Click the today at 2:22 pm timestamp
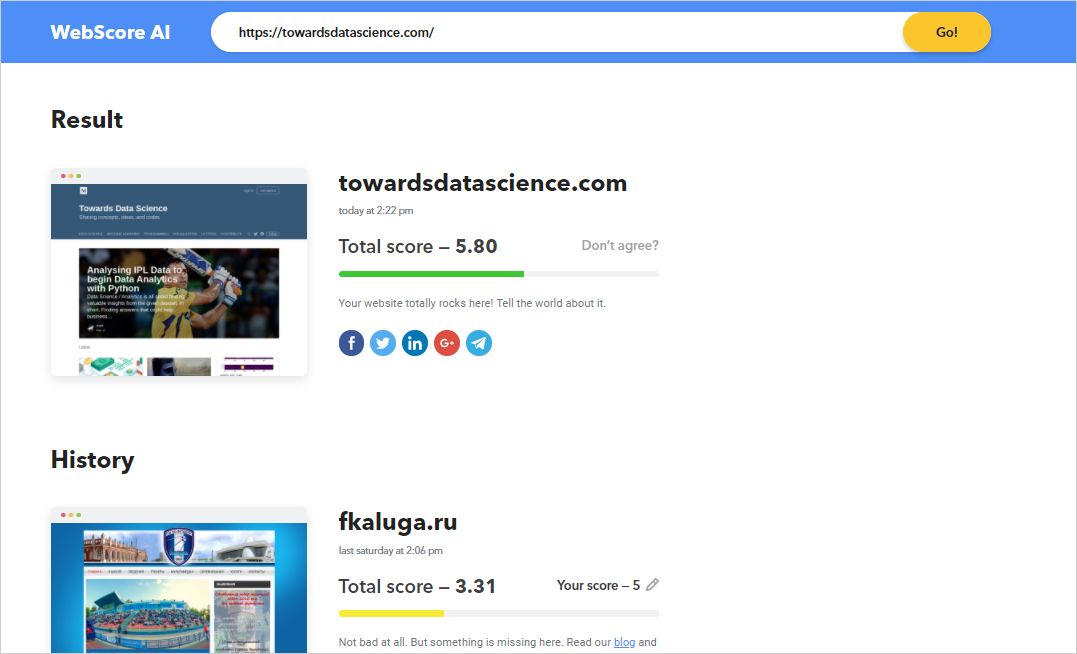This screenshot has height=654, width=1077. pyautogui.click(x=376, y=211)
